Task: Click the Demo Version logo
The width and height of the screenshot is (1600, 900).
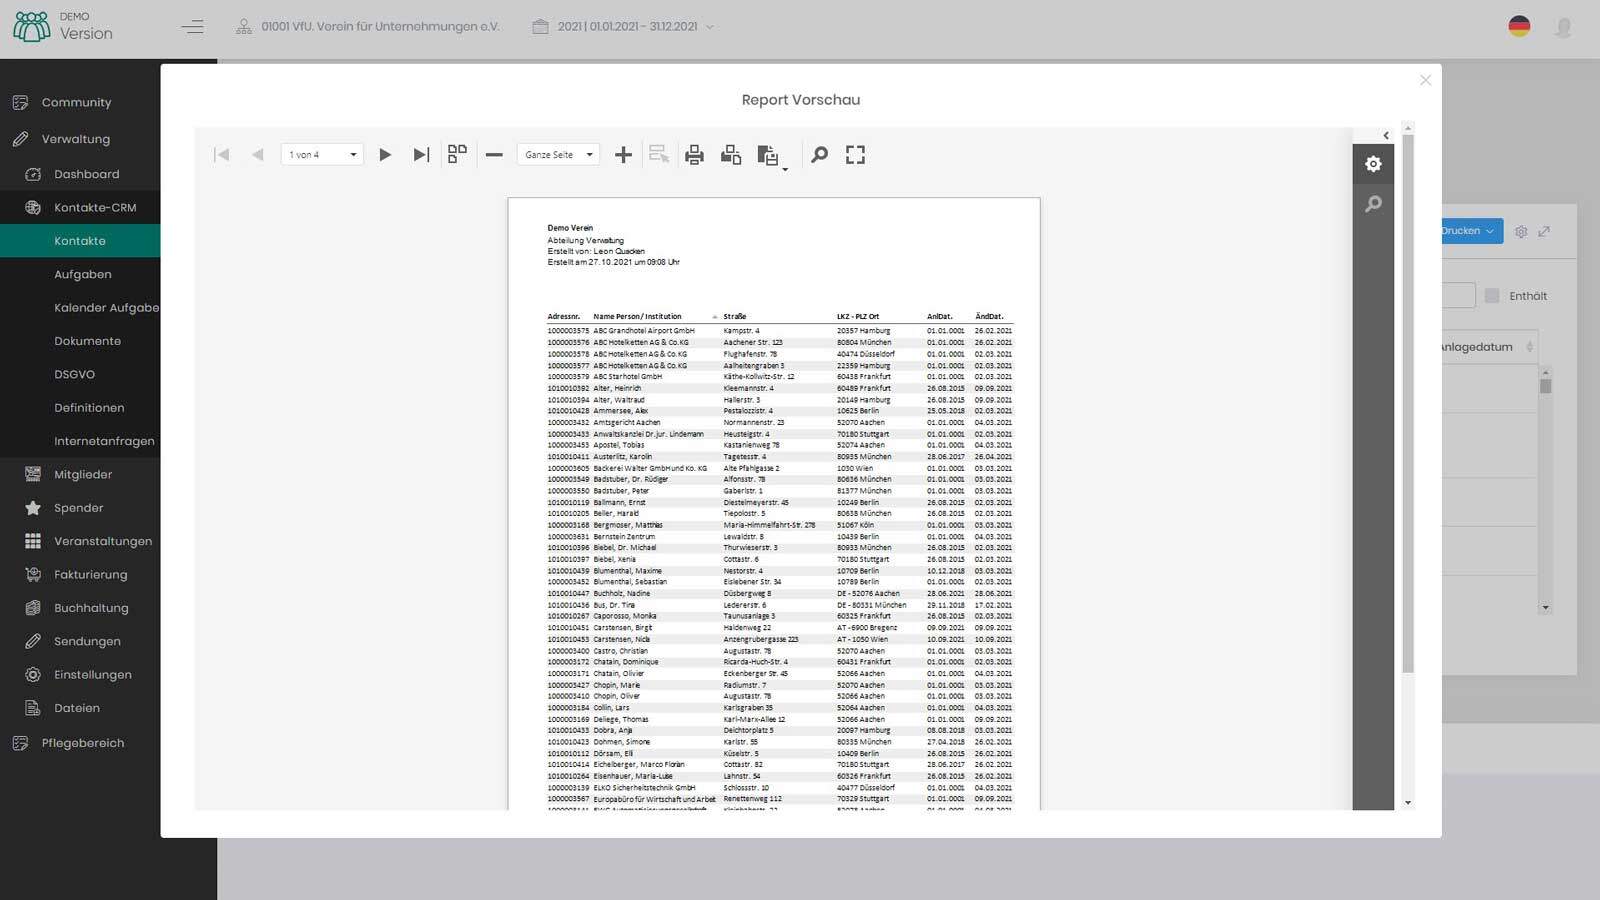Action: click(63, 26)
